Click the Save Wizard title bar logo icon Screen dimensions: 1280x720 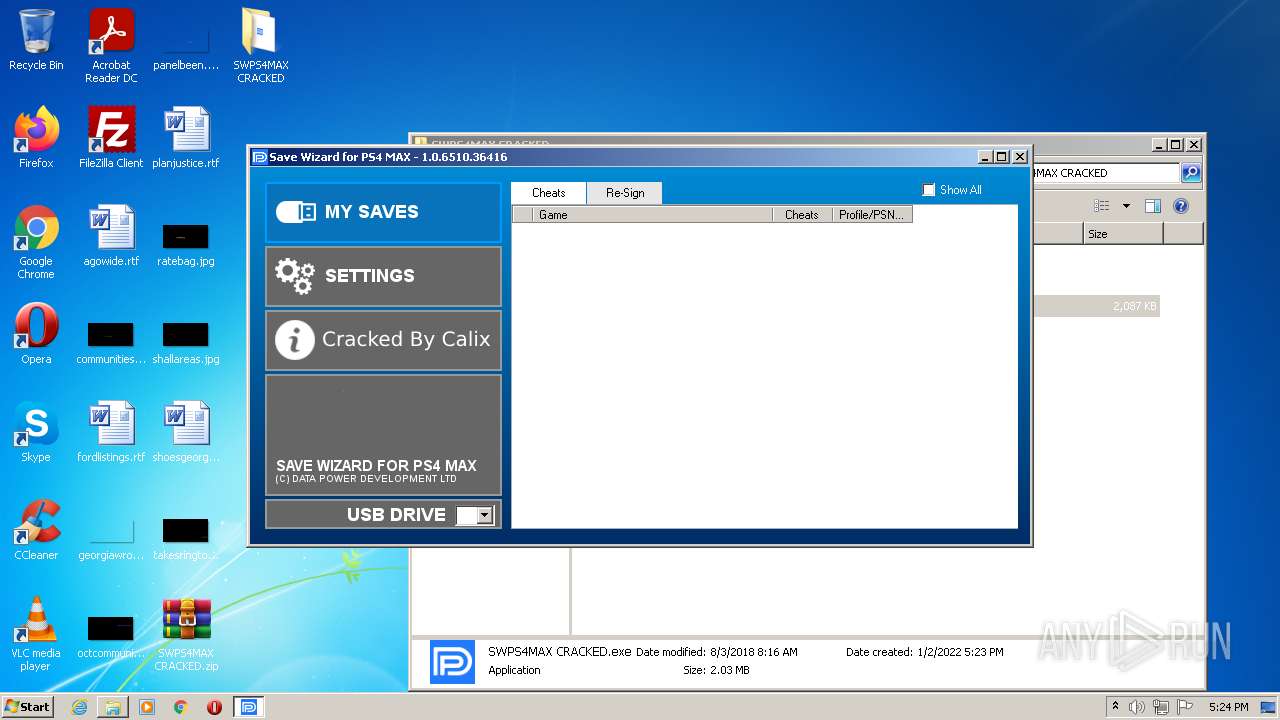[x=260, y=157]
